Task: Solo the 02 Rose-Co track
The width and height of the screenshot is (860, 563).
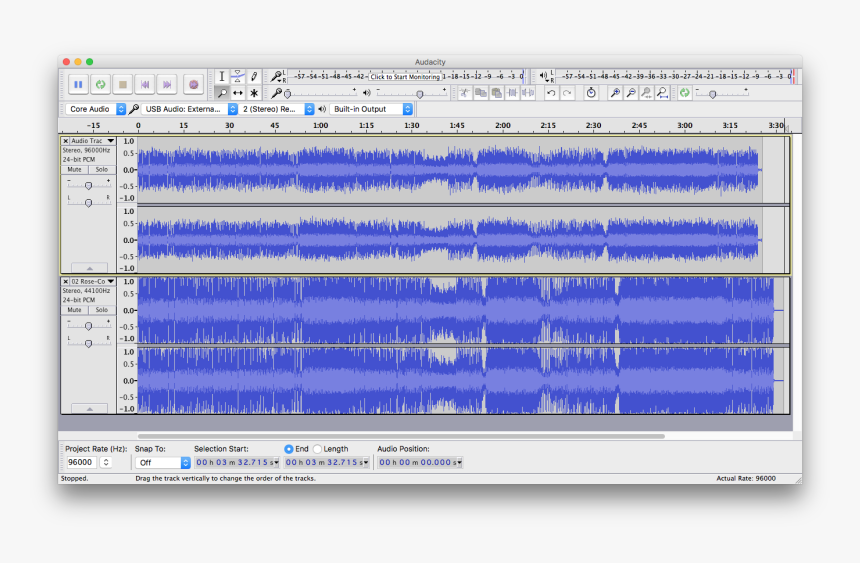Action: coord(102,310)
